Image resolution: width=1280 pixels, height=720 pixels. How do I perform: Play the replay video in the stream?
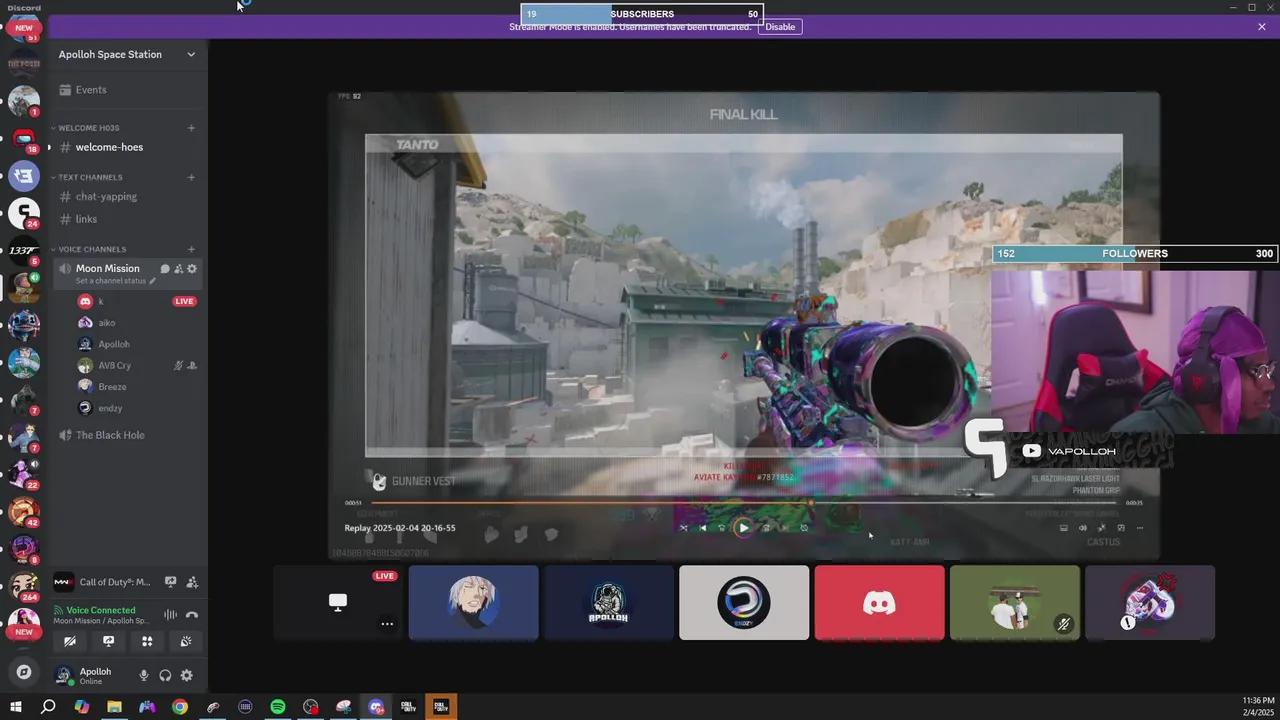743,528
